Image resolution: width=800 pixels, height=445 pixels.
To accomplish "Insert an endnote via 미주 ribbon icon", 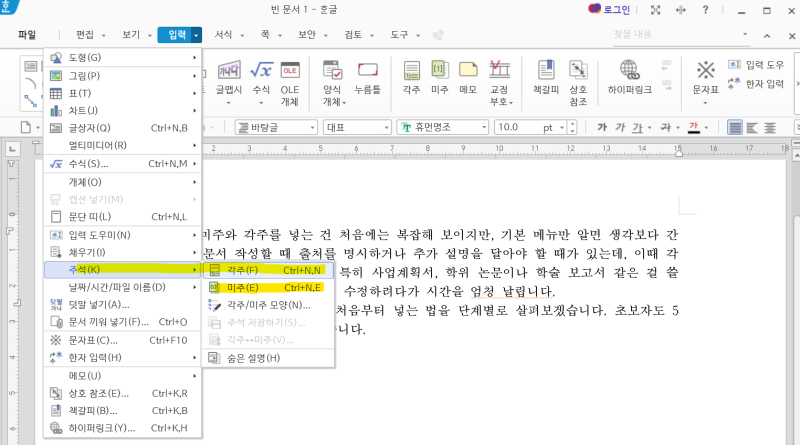I will 439,78.
